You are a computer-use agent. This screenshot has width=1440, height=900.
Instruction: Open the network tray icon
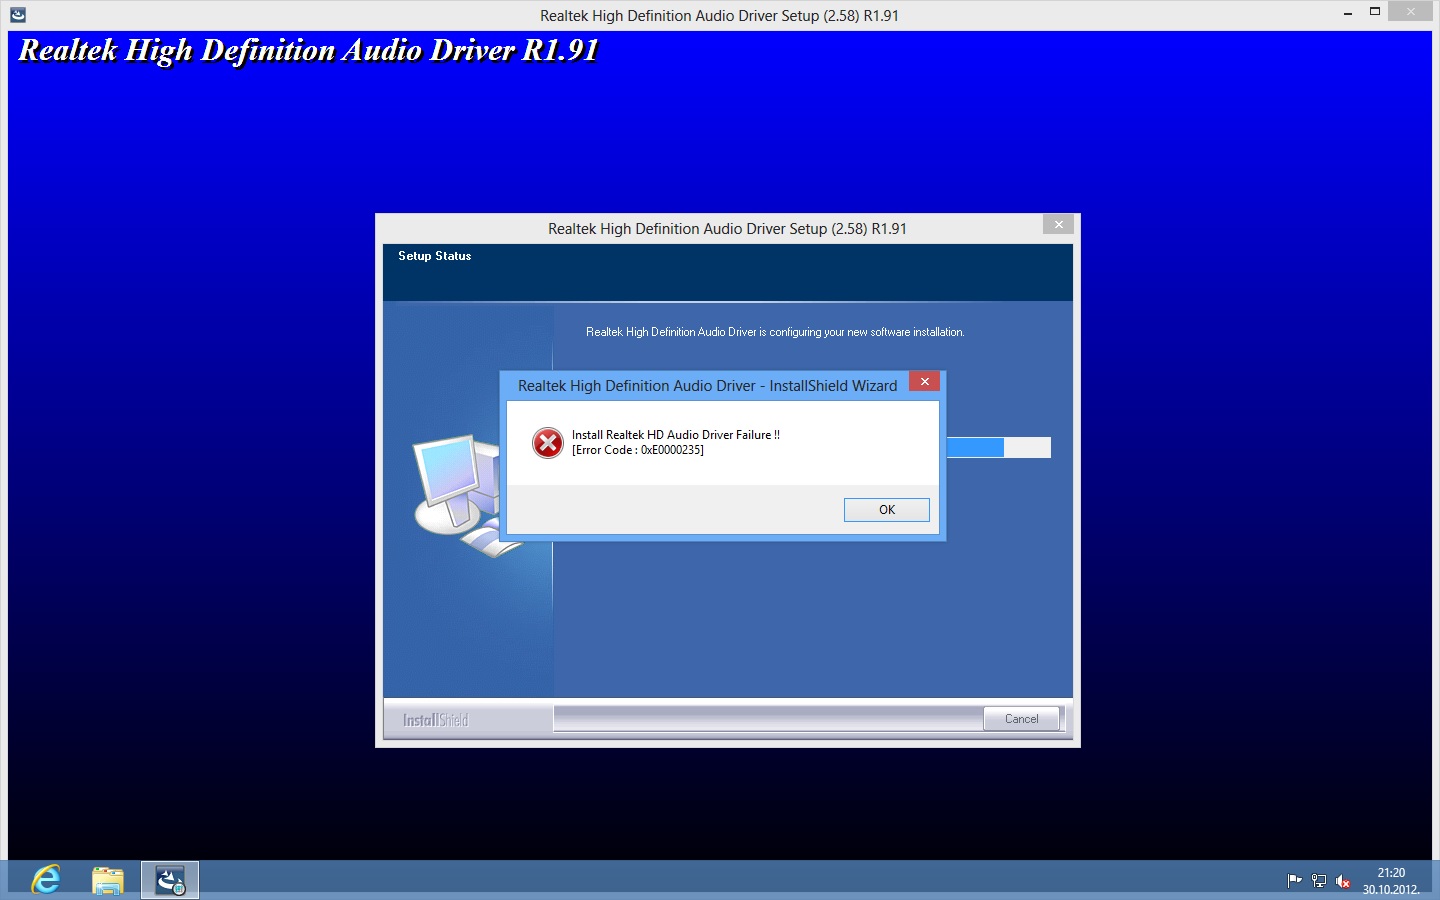pyautogui.click(x=1319, y=881)
